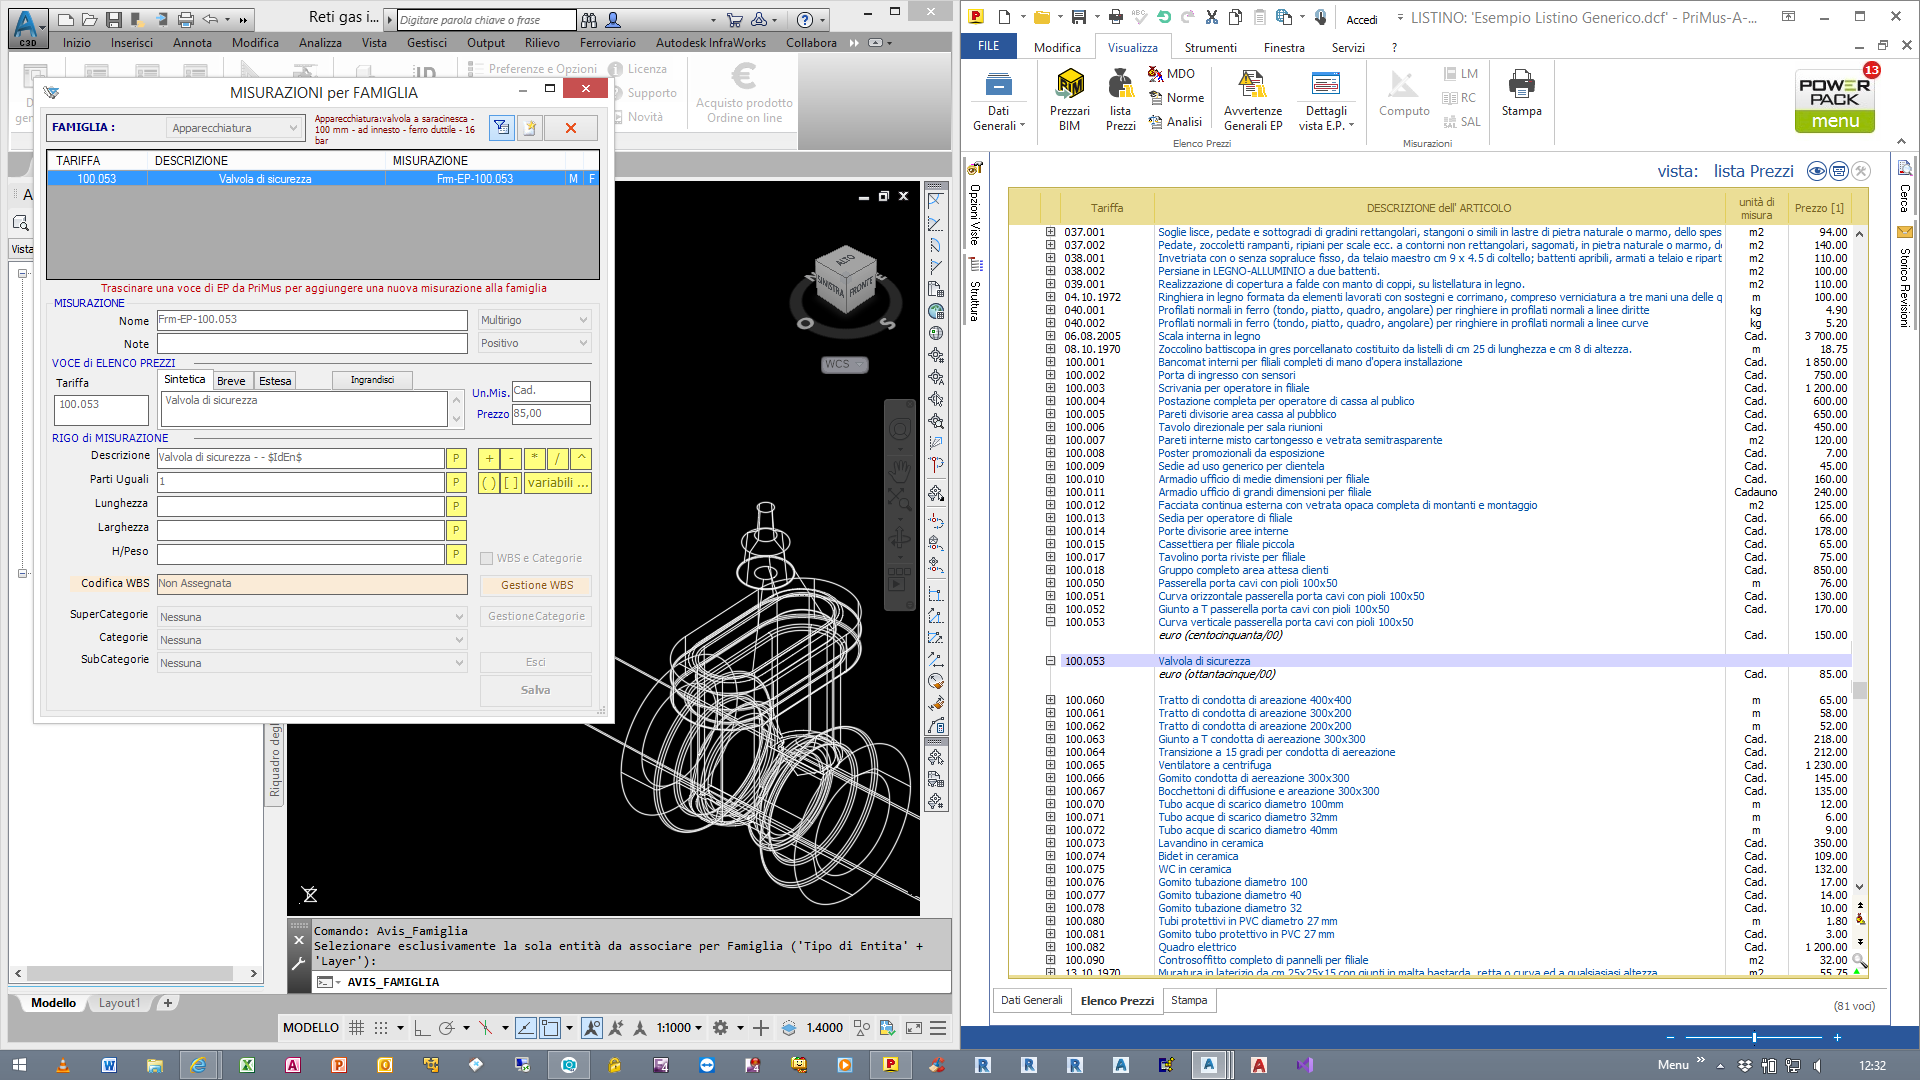Toggle the WBS e Categorie checkbox

point(487,559)
